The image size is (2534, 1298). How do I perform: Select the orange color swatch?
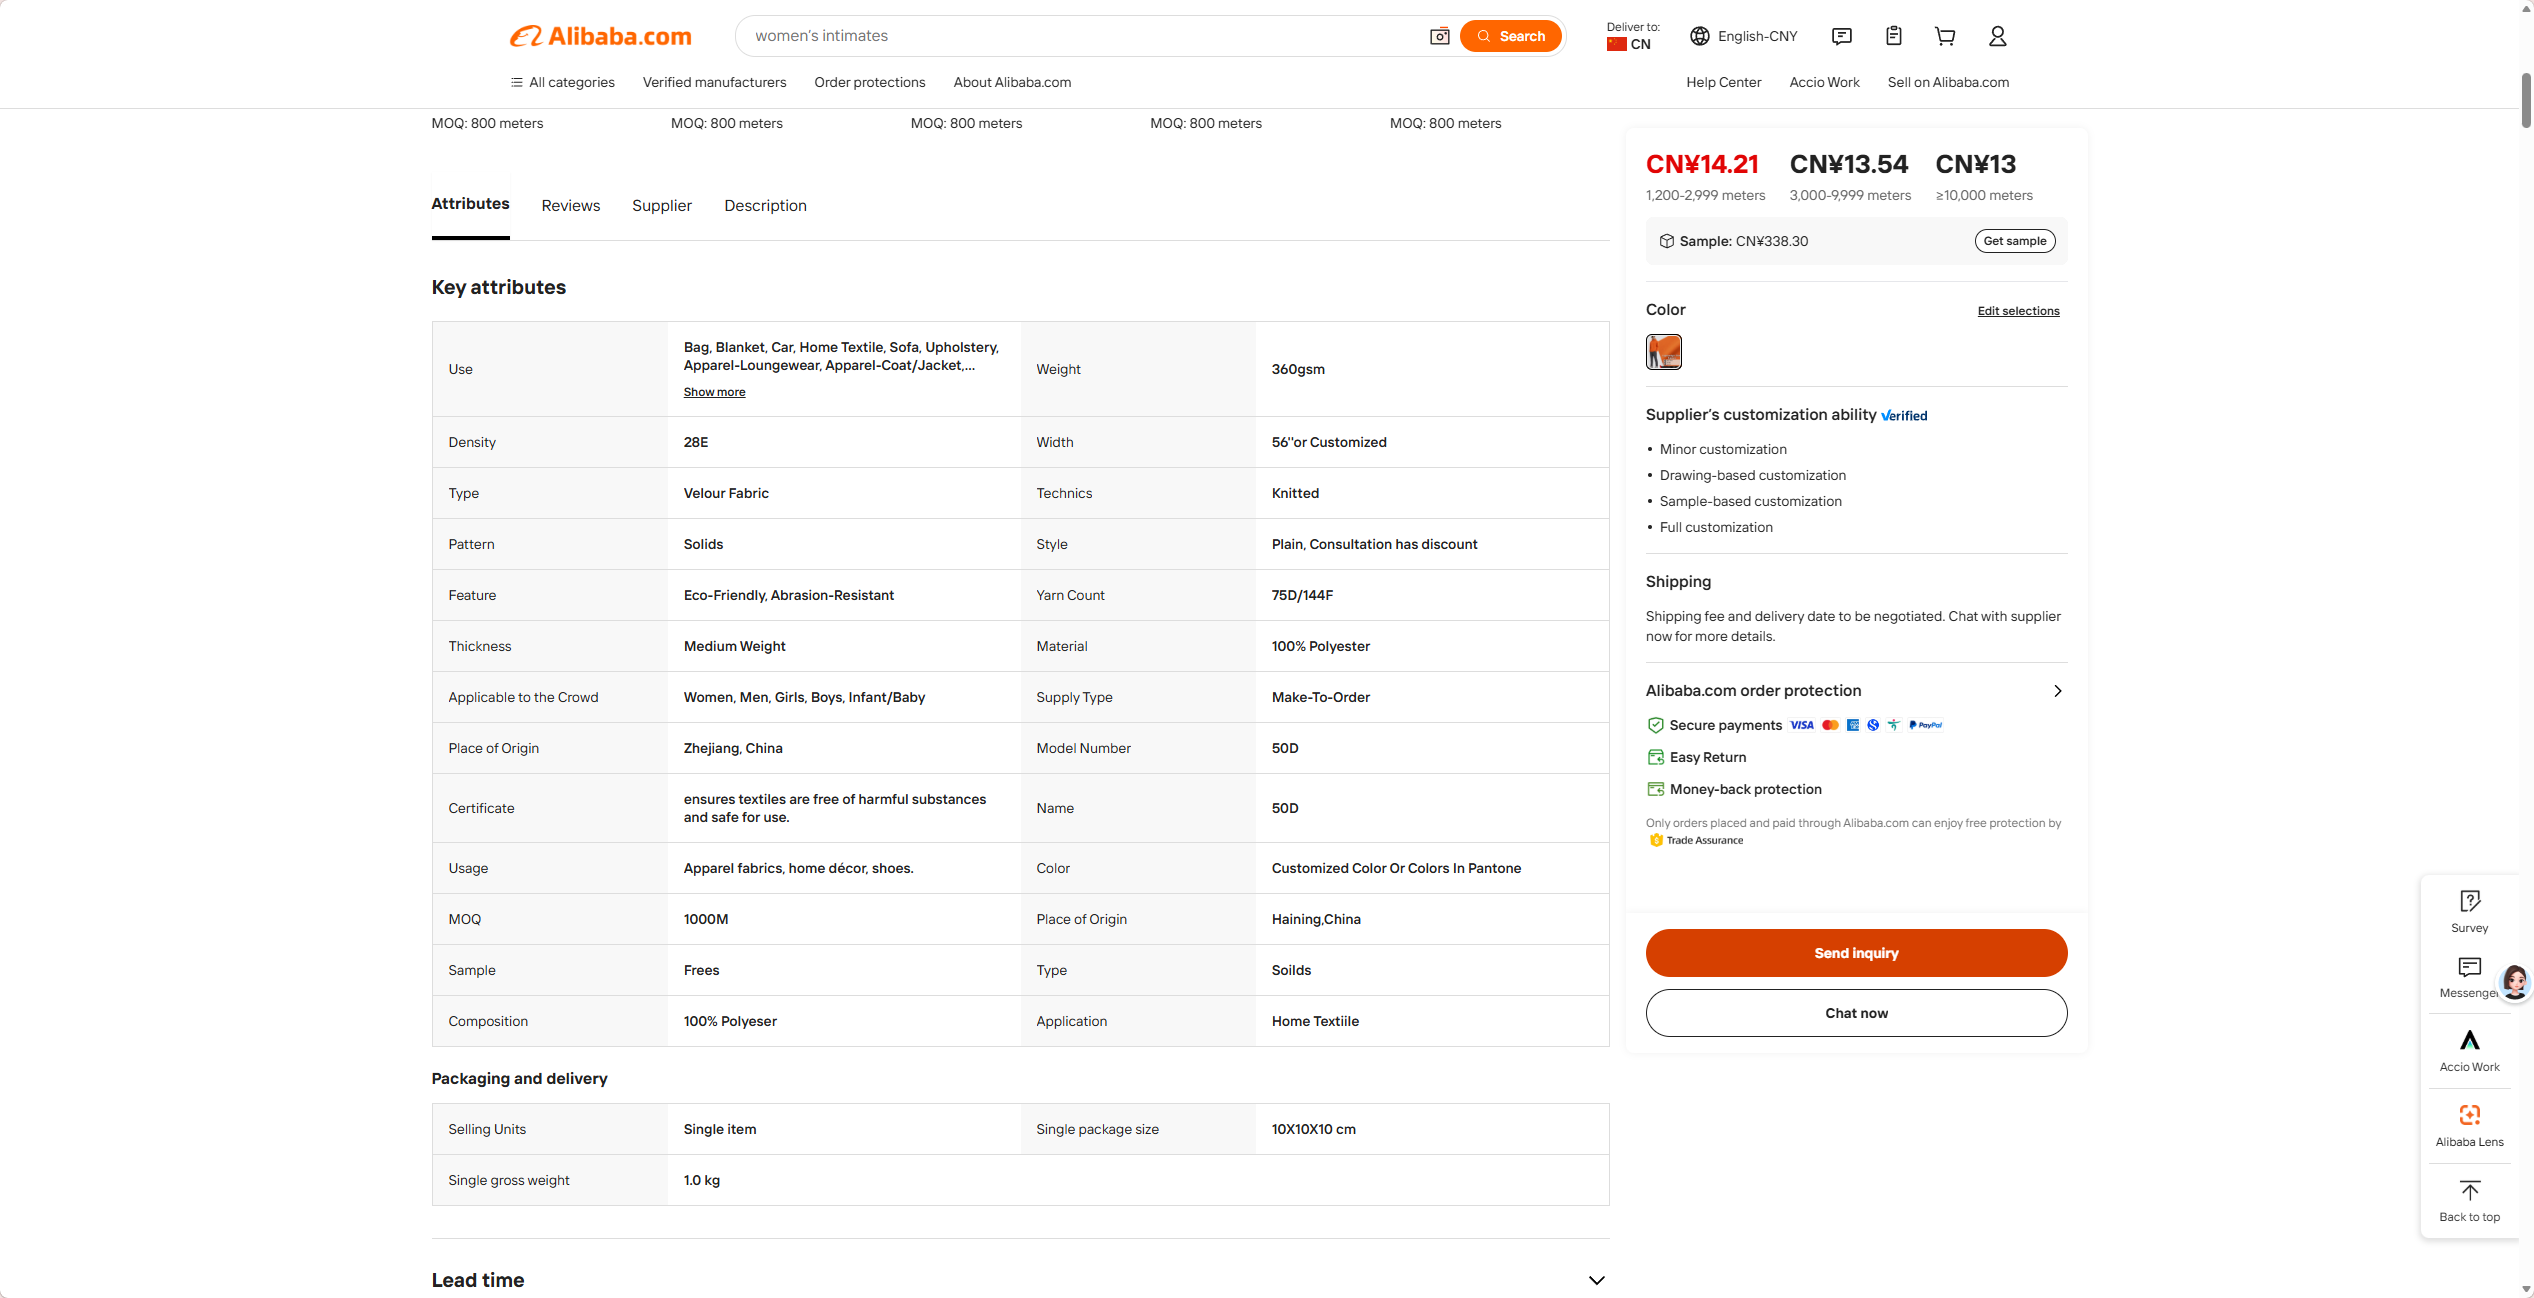[x=1663, y=352]
